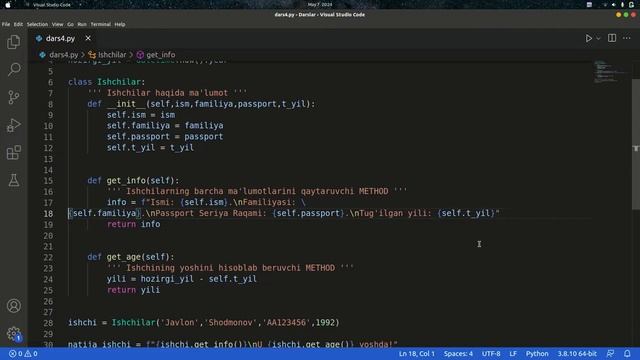The width and height of the screenshot is (640, 360).
Task: Click on 'return yili' line
Action: 133,290
